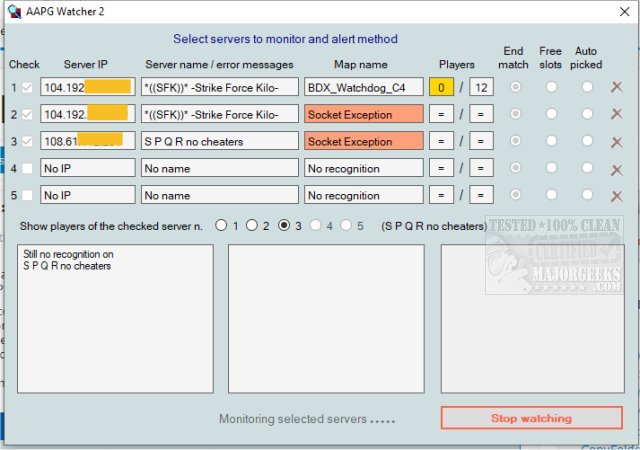Select End match radio for row 4
640x450 pixels.
coord(516,167)
